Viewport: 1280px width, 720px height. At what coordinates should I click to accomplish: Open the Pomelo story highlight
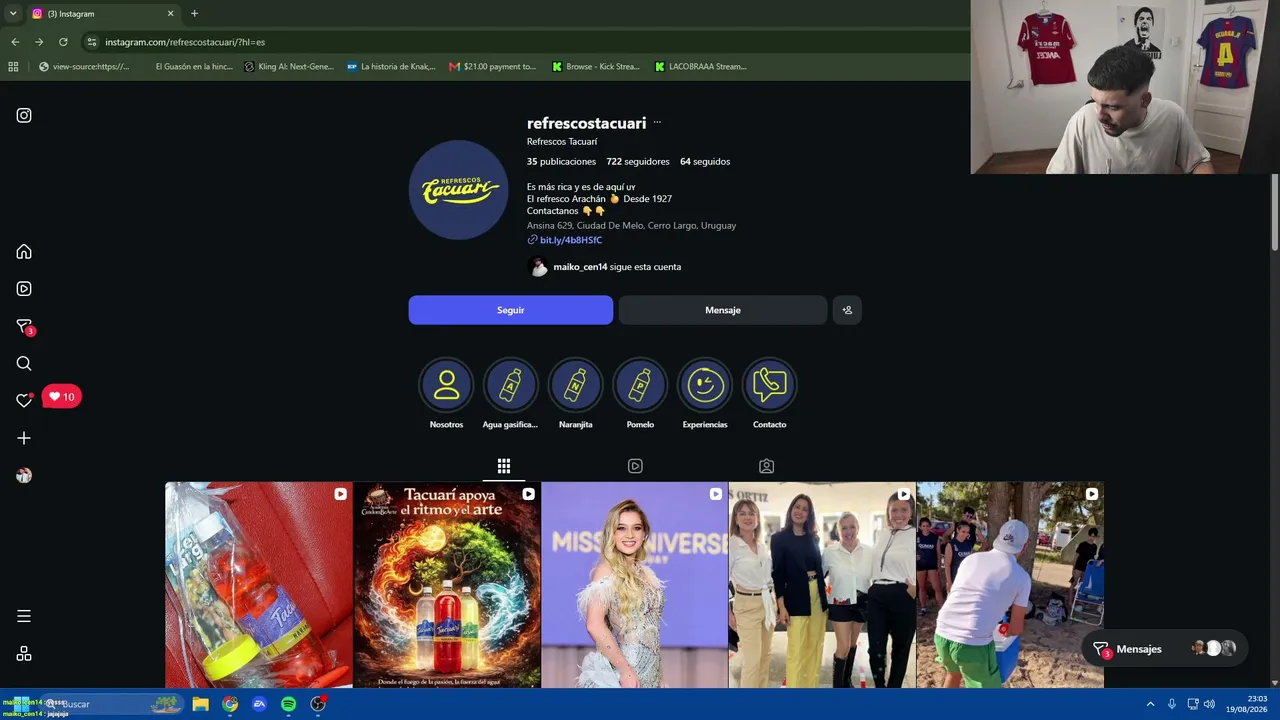coord(640,394)
